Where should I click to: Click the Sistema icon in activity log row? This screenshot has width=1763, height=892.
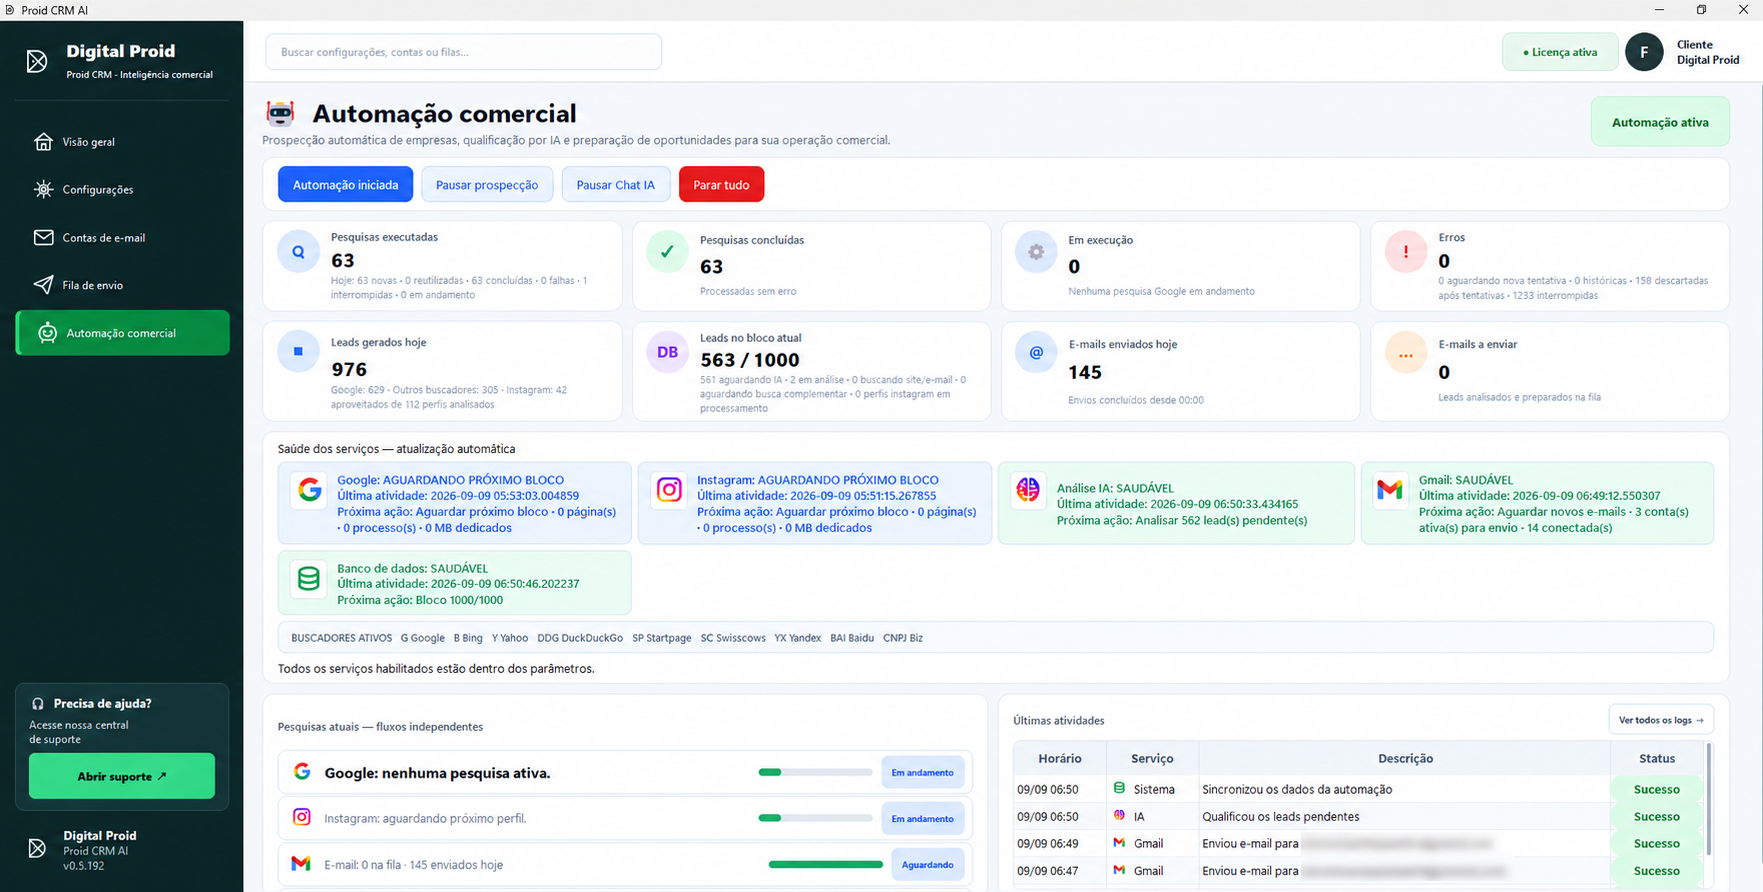pos(1119,789)
